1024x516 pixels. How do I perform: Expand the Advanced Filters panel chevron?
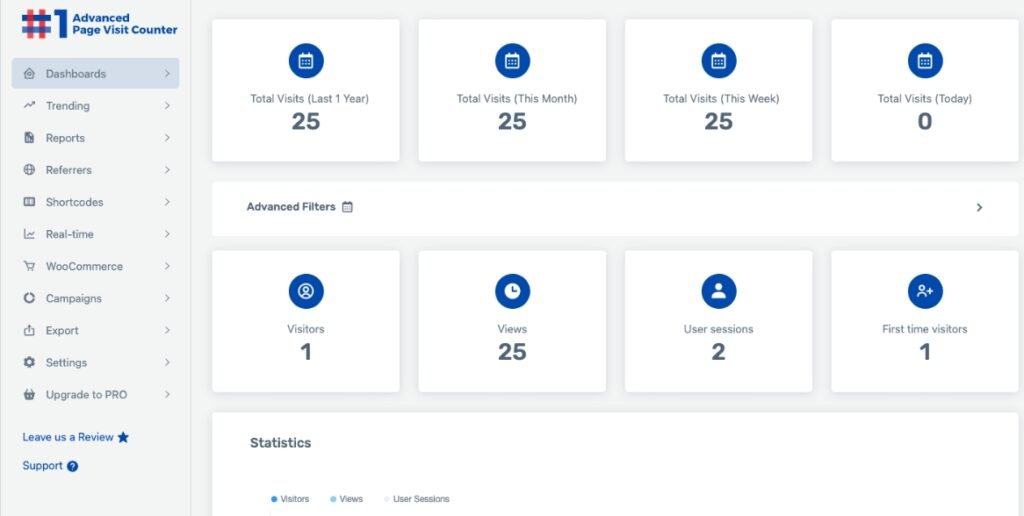(979, 208)
